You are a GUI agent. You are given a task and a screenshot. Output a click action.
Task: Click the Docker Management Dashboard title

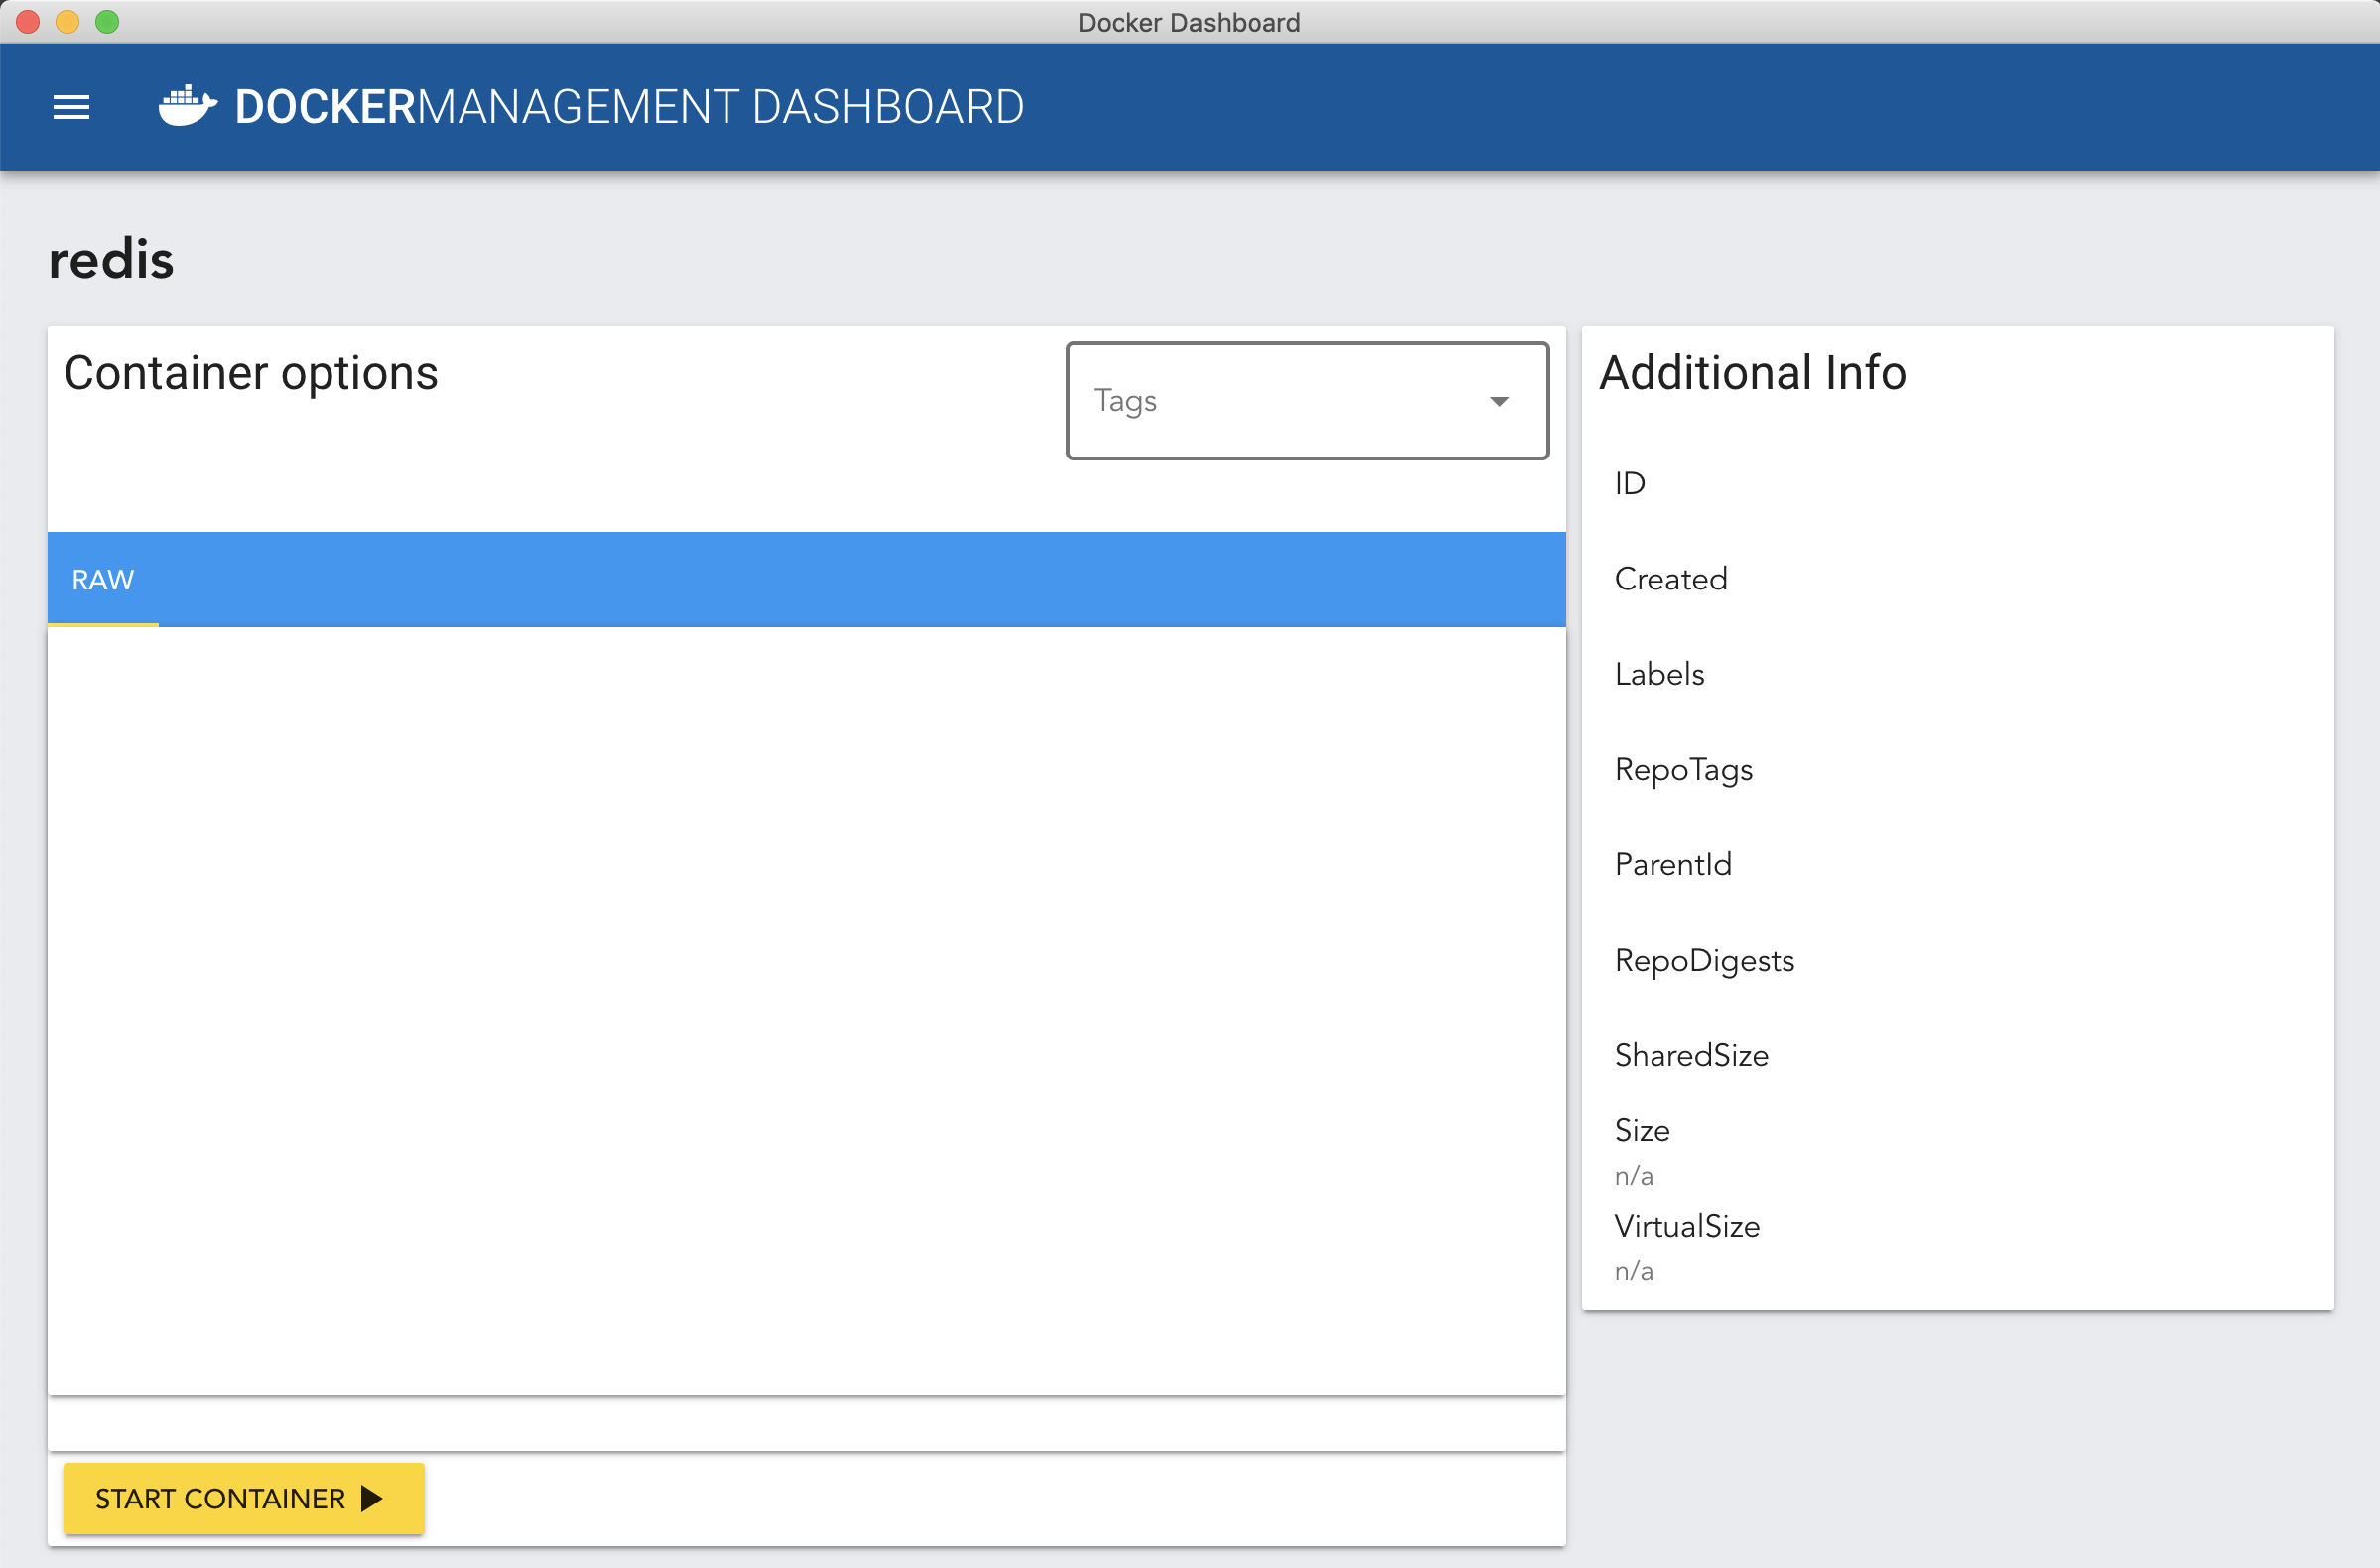629,107
